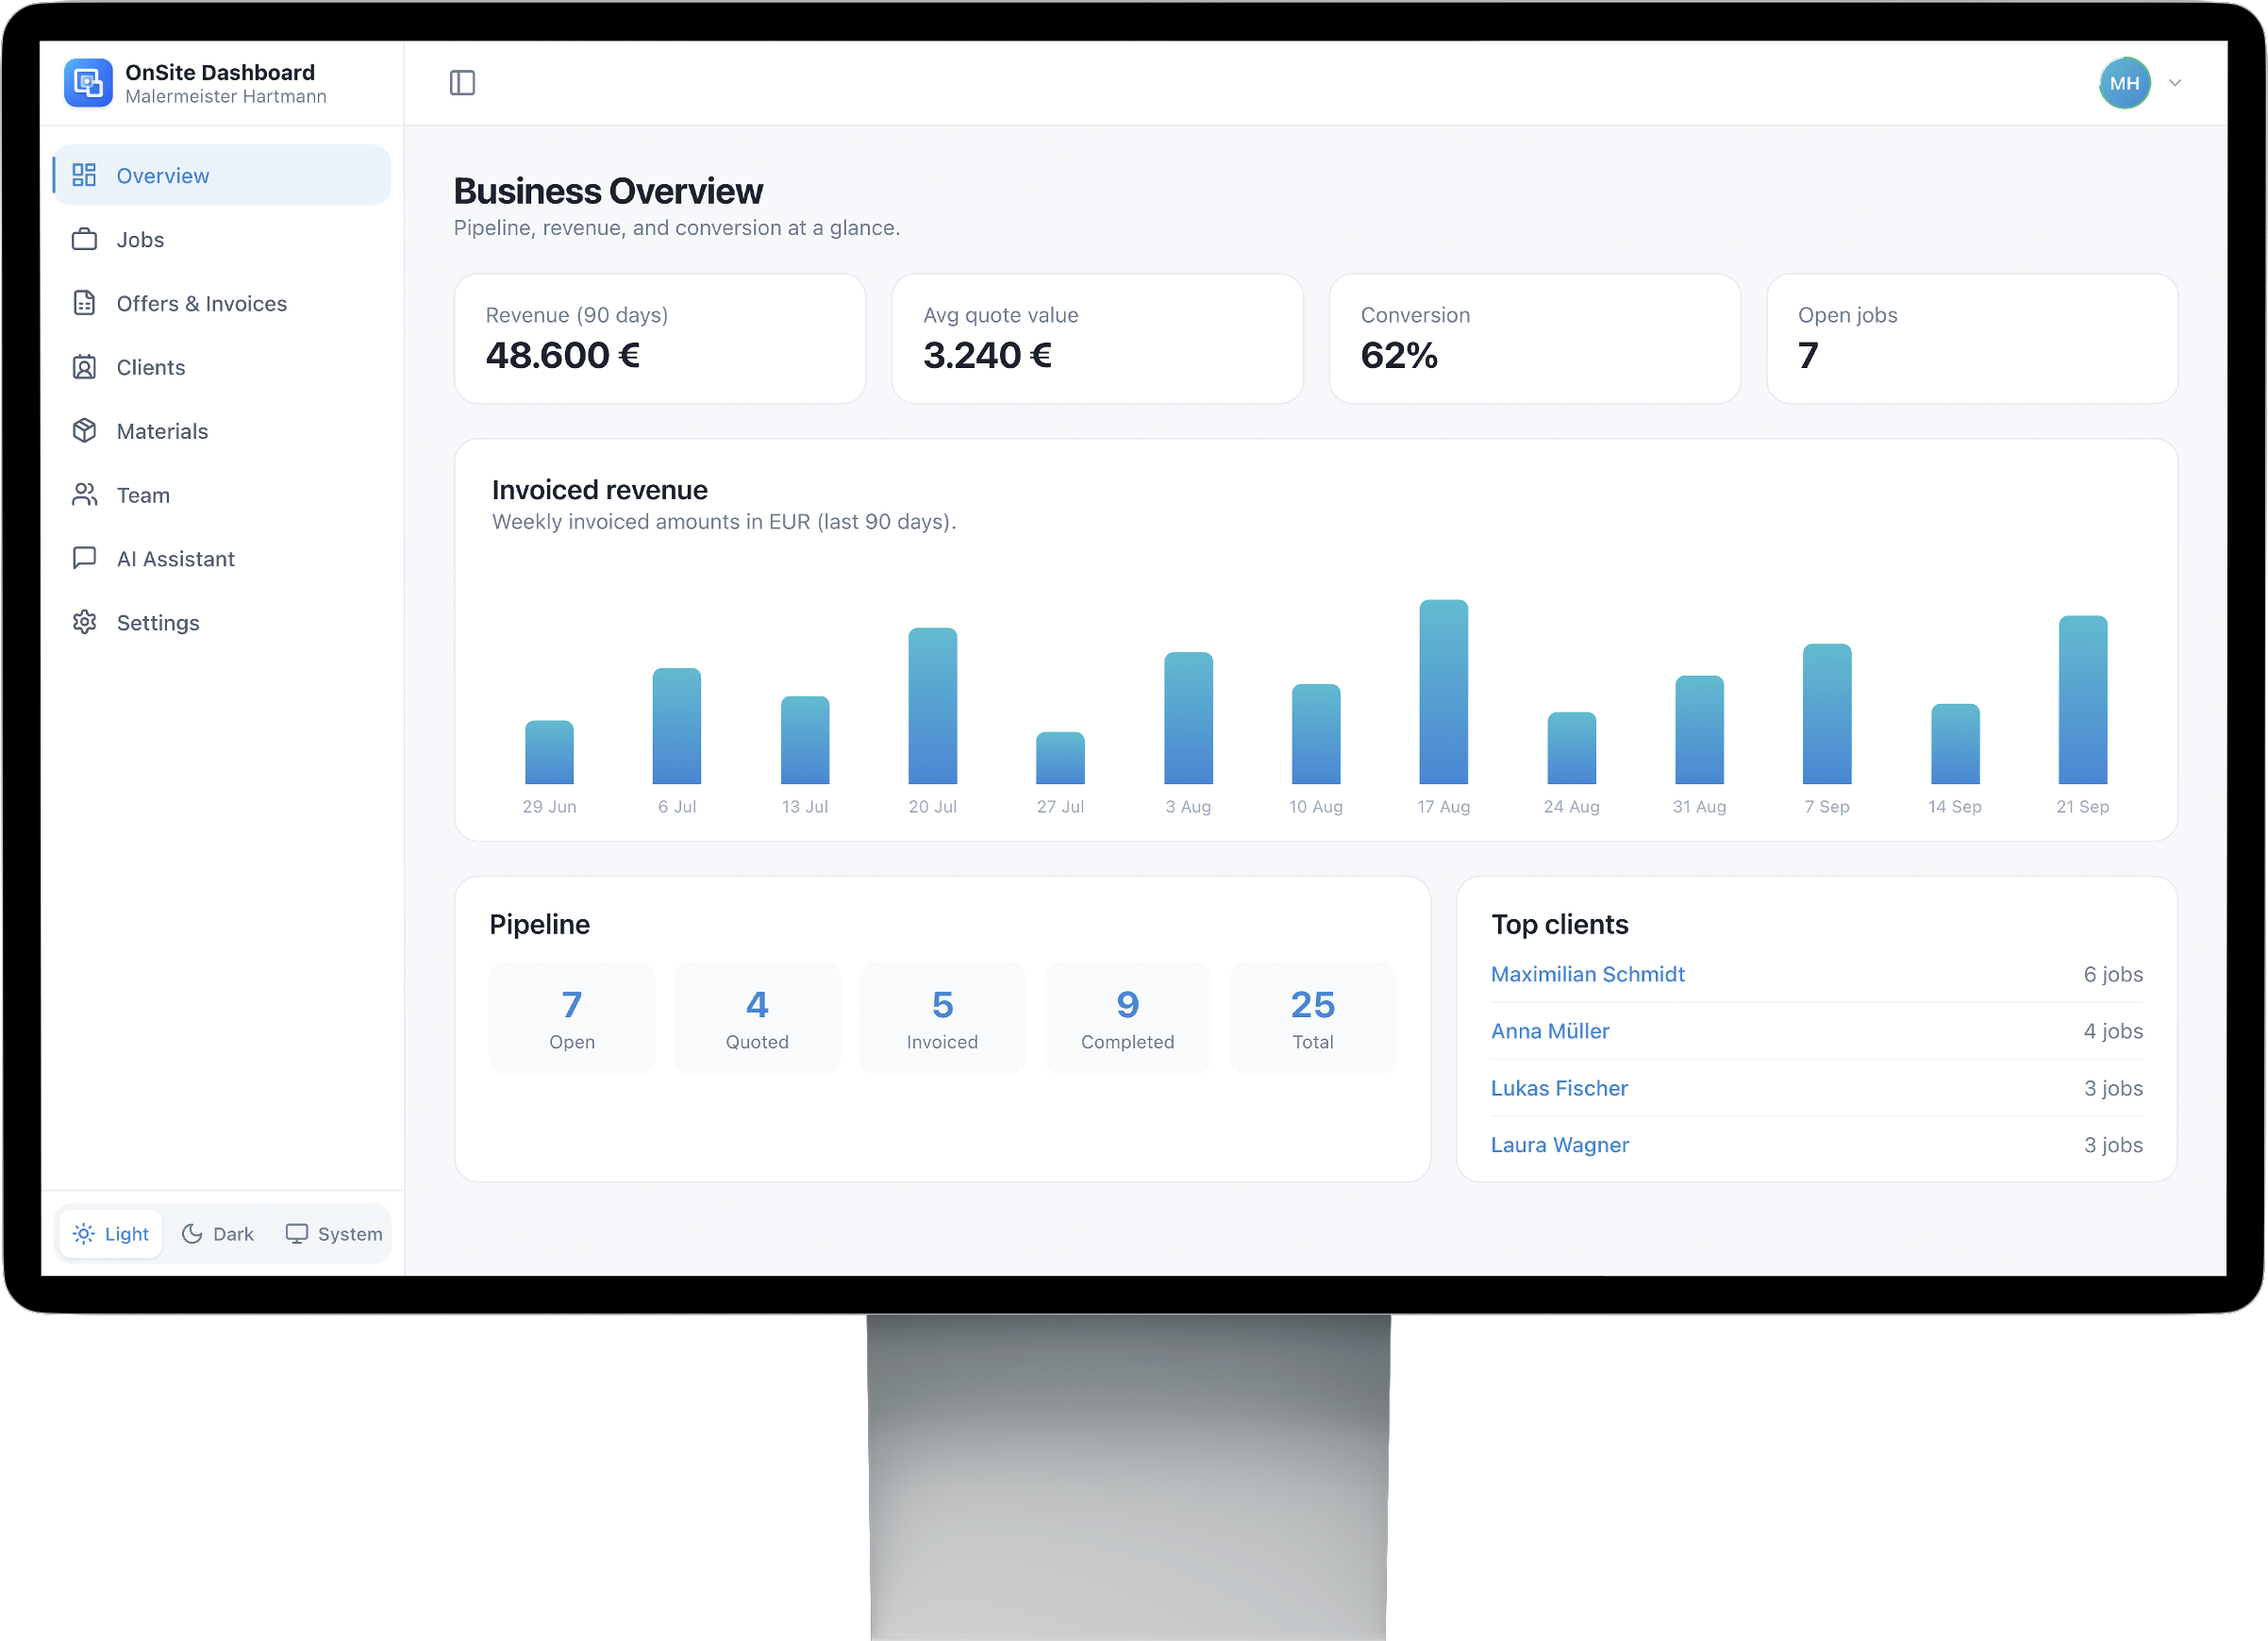2268x1641 pixels.
Task: Navigate to Clients page label
Action: point(151,368)
